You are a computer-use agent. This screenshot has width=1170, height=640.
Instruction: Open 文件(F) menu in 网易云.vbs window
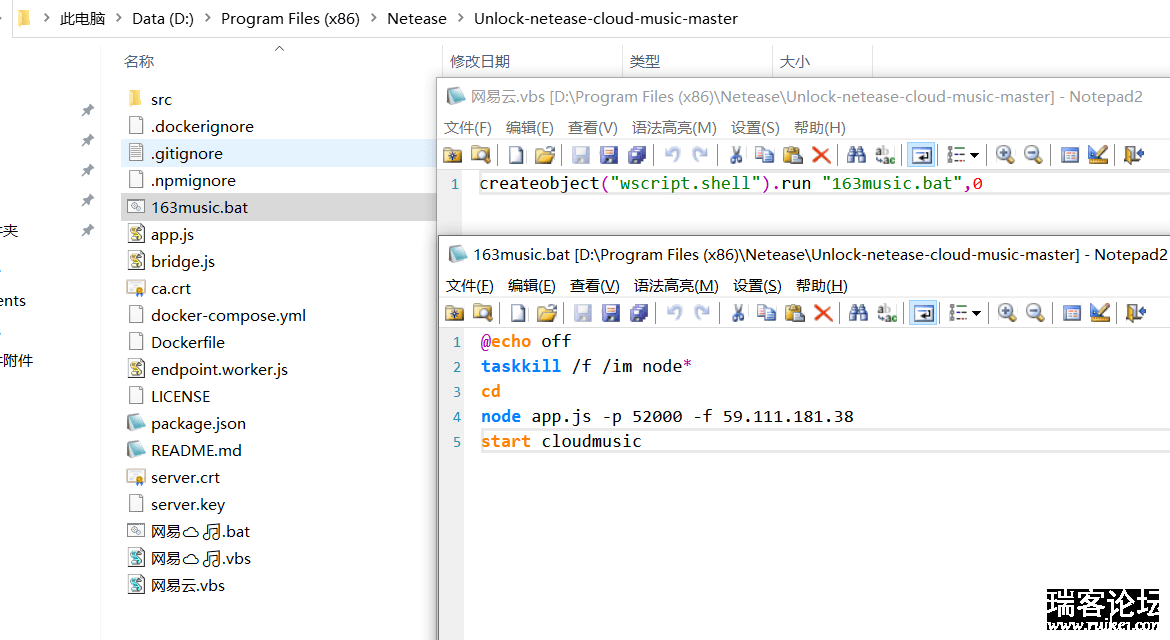(468, 128)
